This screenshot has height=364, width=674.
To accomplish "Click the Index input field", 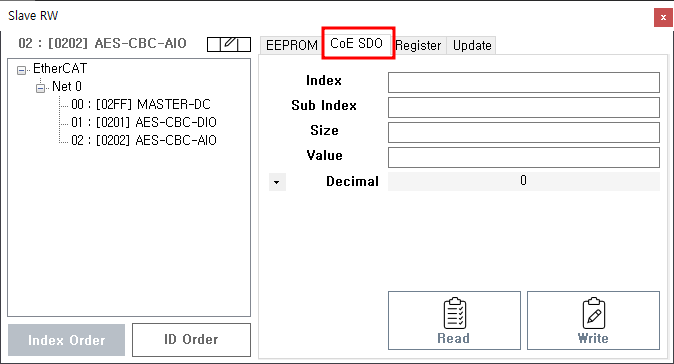I will pos(524,83).
